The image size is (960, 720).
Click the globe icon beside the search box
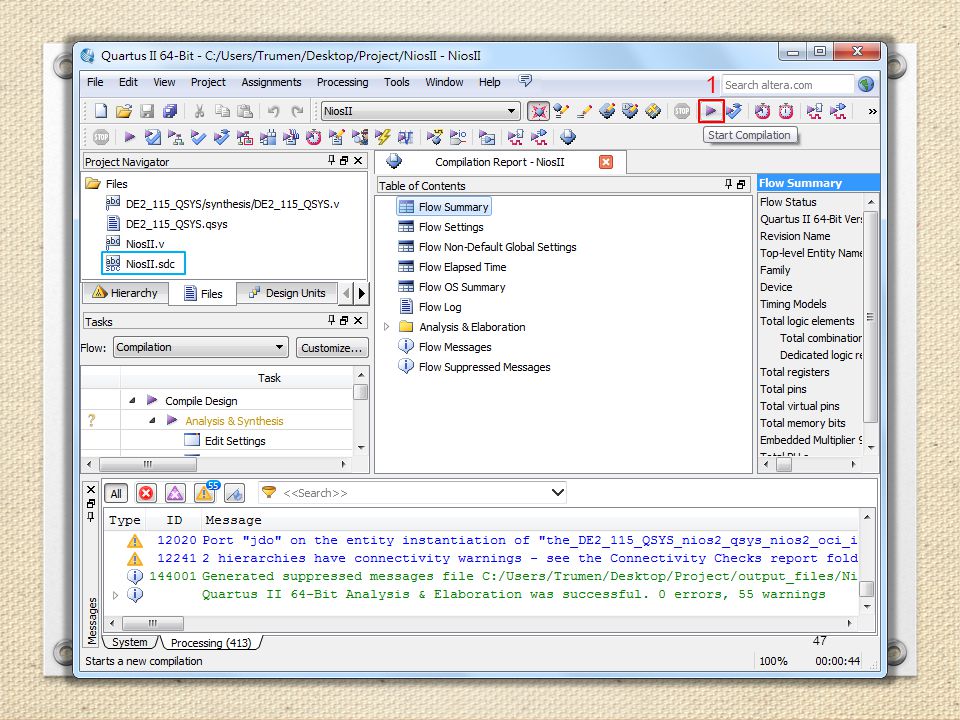(866, 84)
